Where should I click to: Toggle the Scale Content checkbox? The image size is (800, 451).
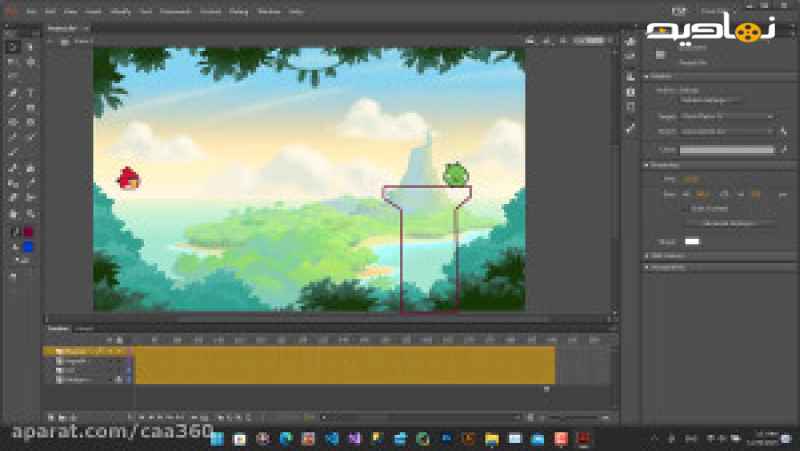point(685,209)
